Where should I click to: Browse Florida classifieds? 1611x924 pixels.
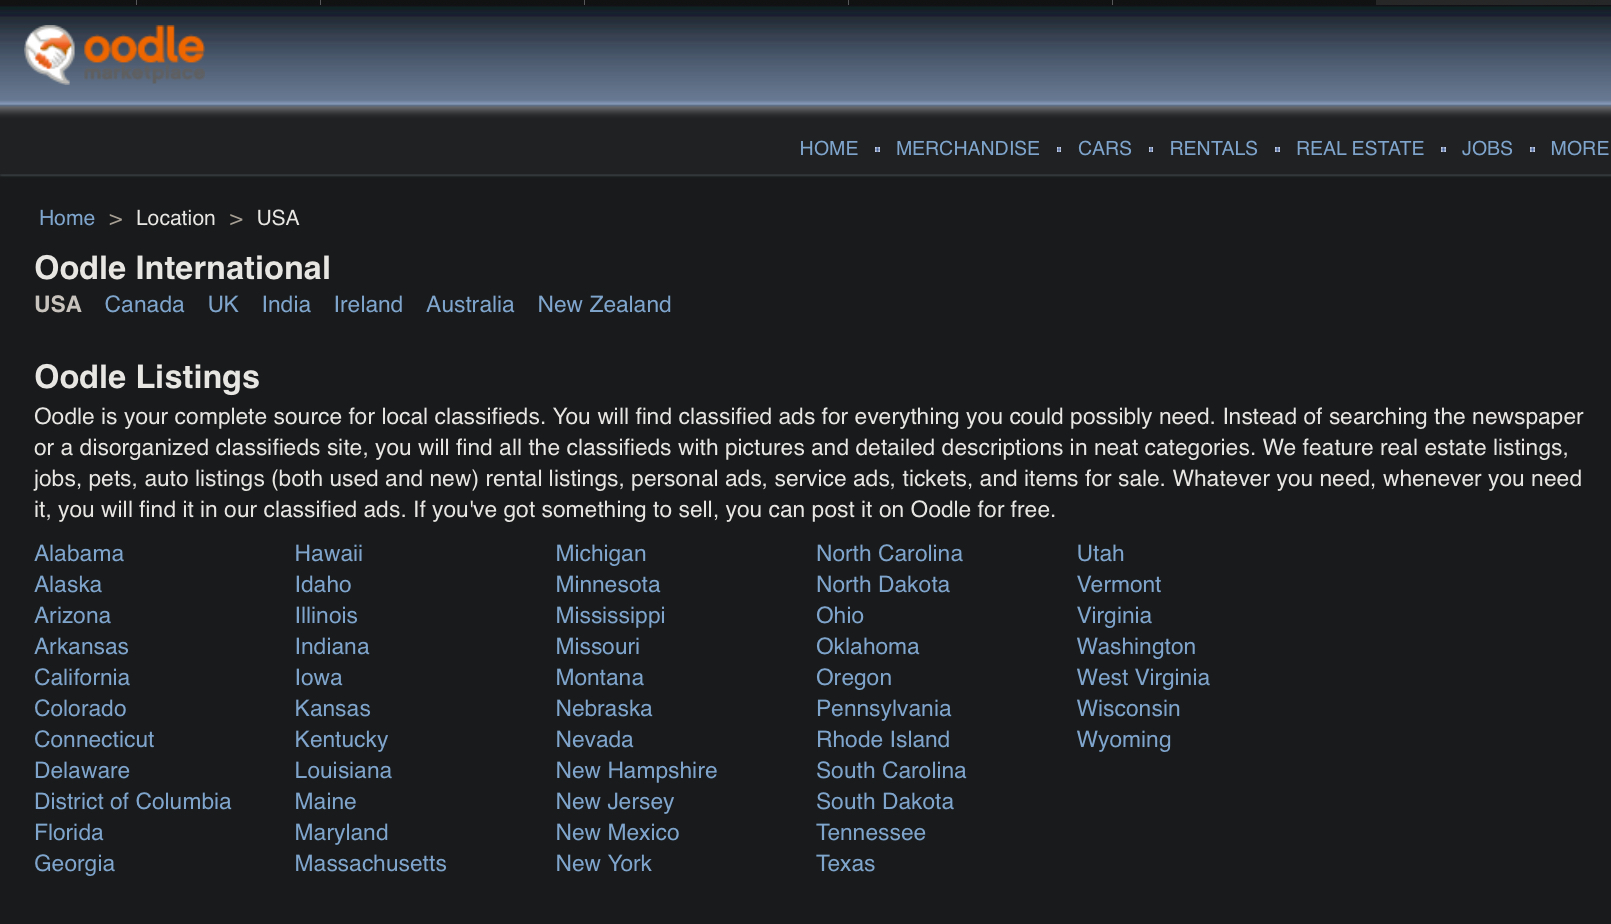69,833
